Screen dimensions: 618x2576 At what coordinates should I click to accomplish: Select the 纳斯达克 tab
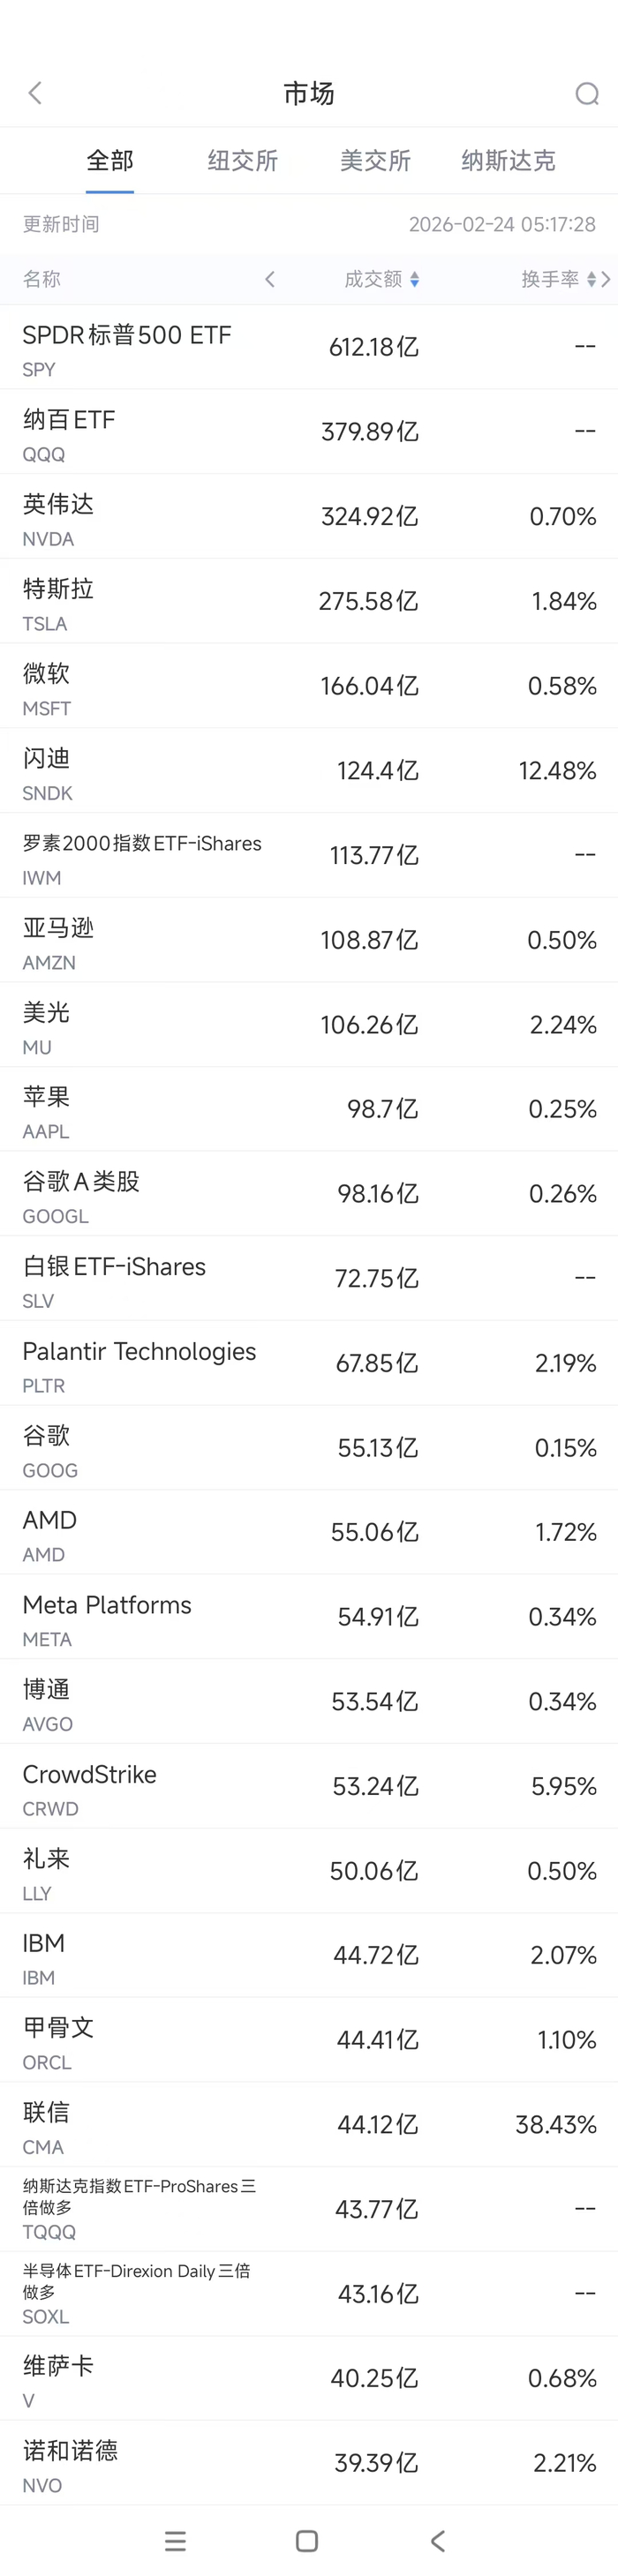508,161
